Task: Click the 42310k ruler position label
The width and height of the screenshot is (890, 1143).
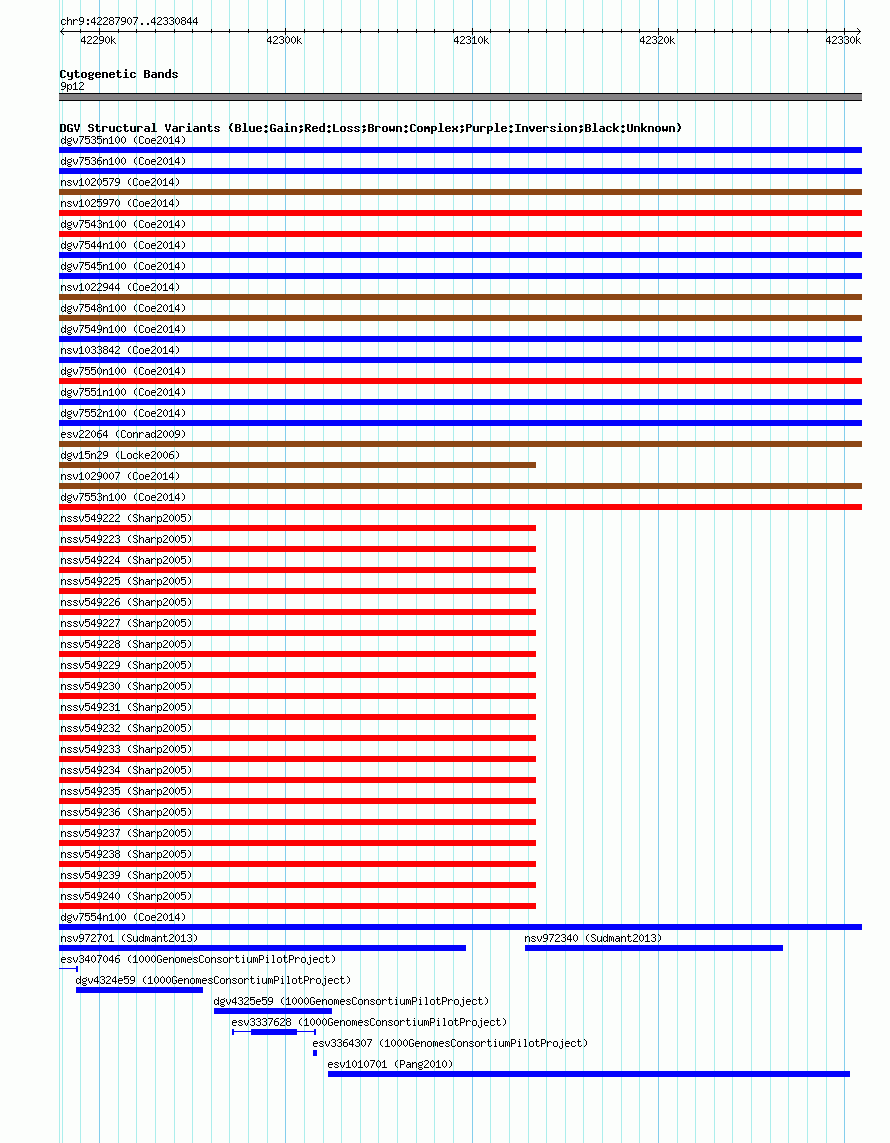Action: tap(471, 41)
